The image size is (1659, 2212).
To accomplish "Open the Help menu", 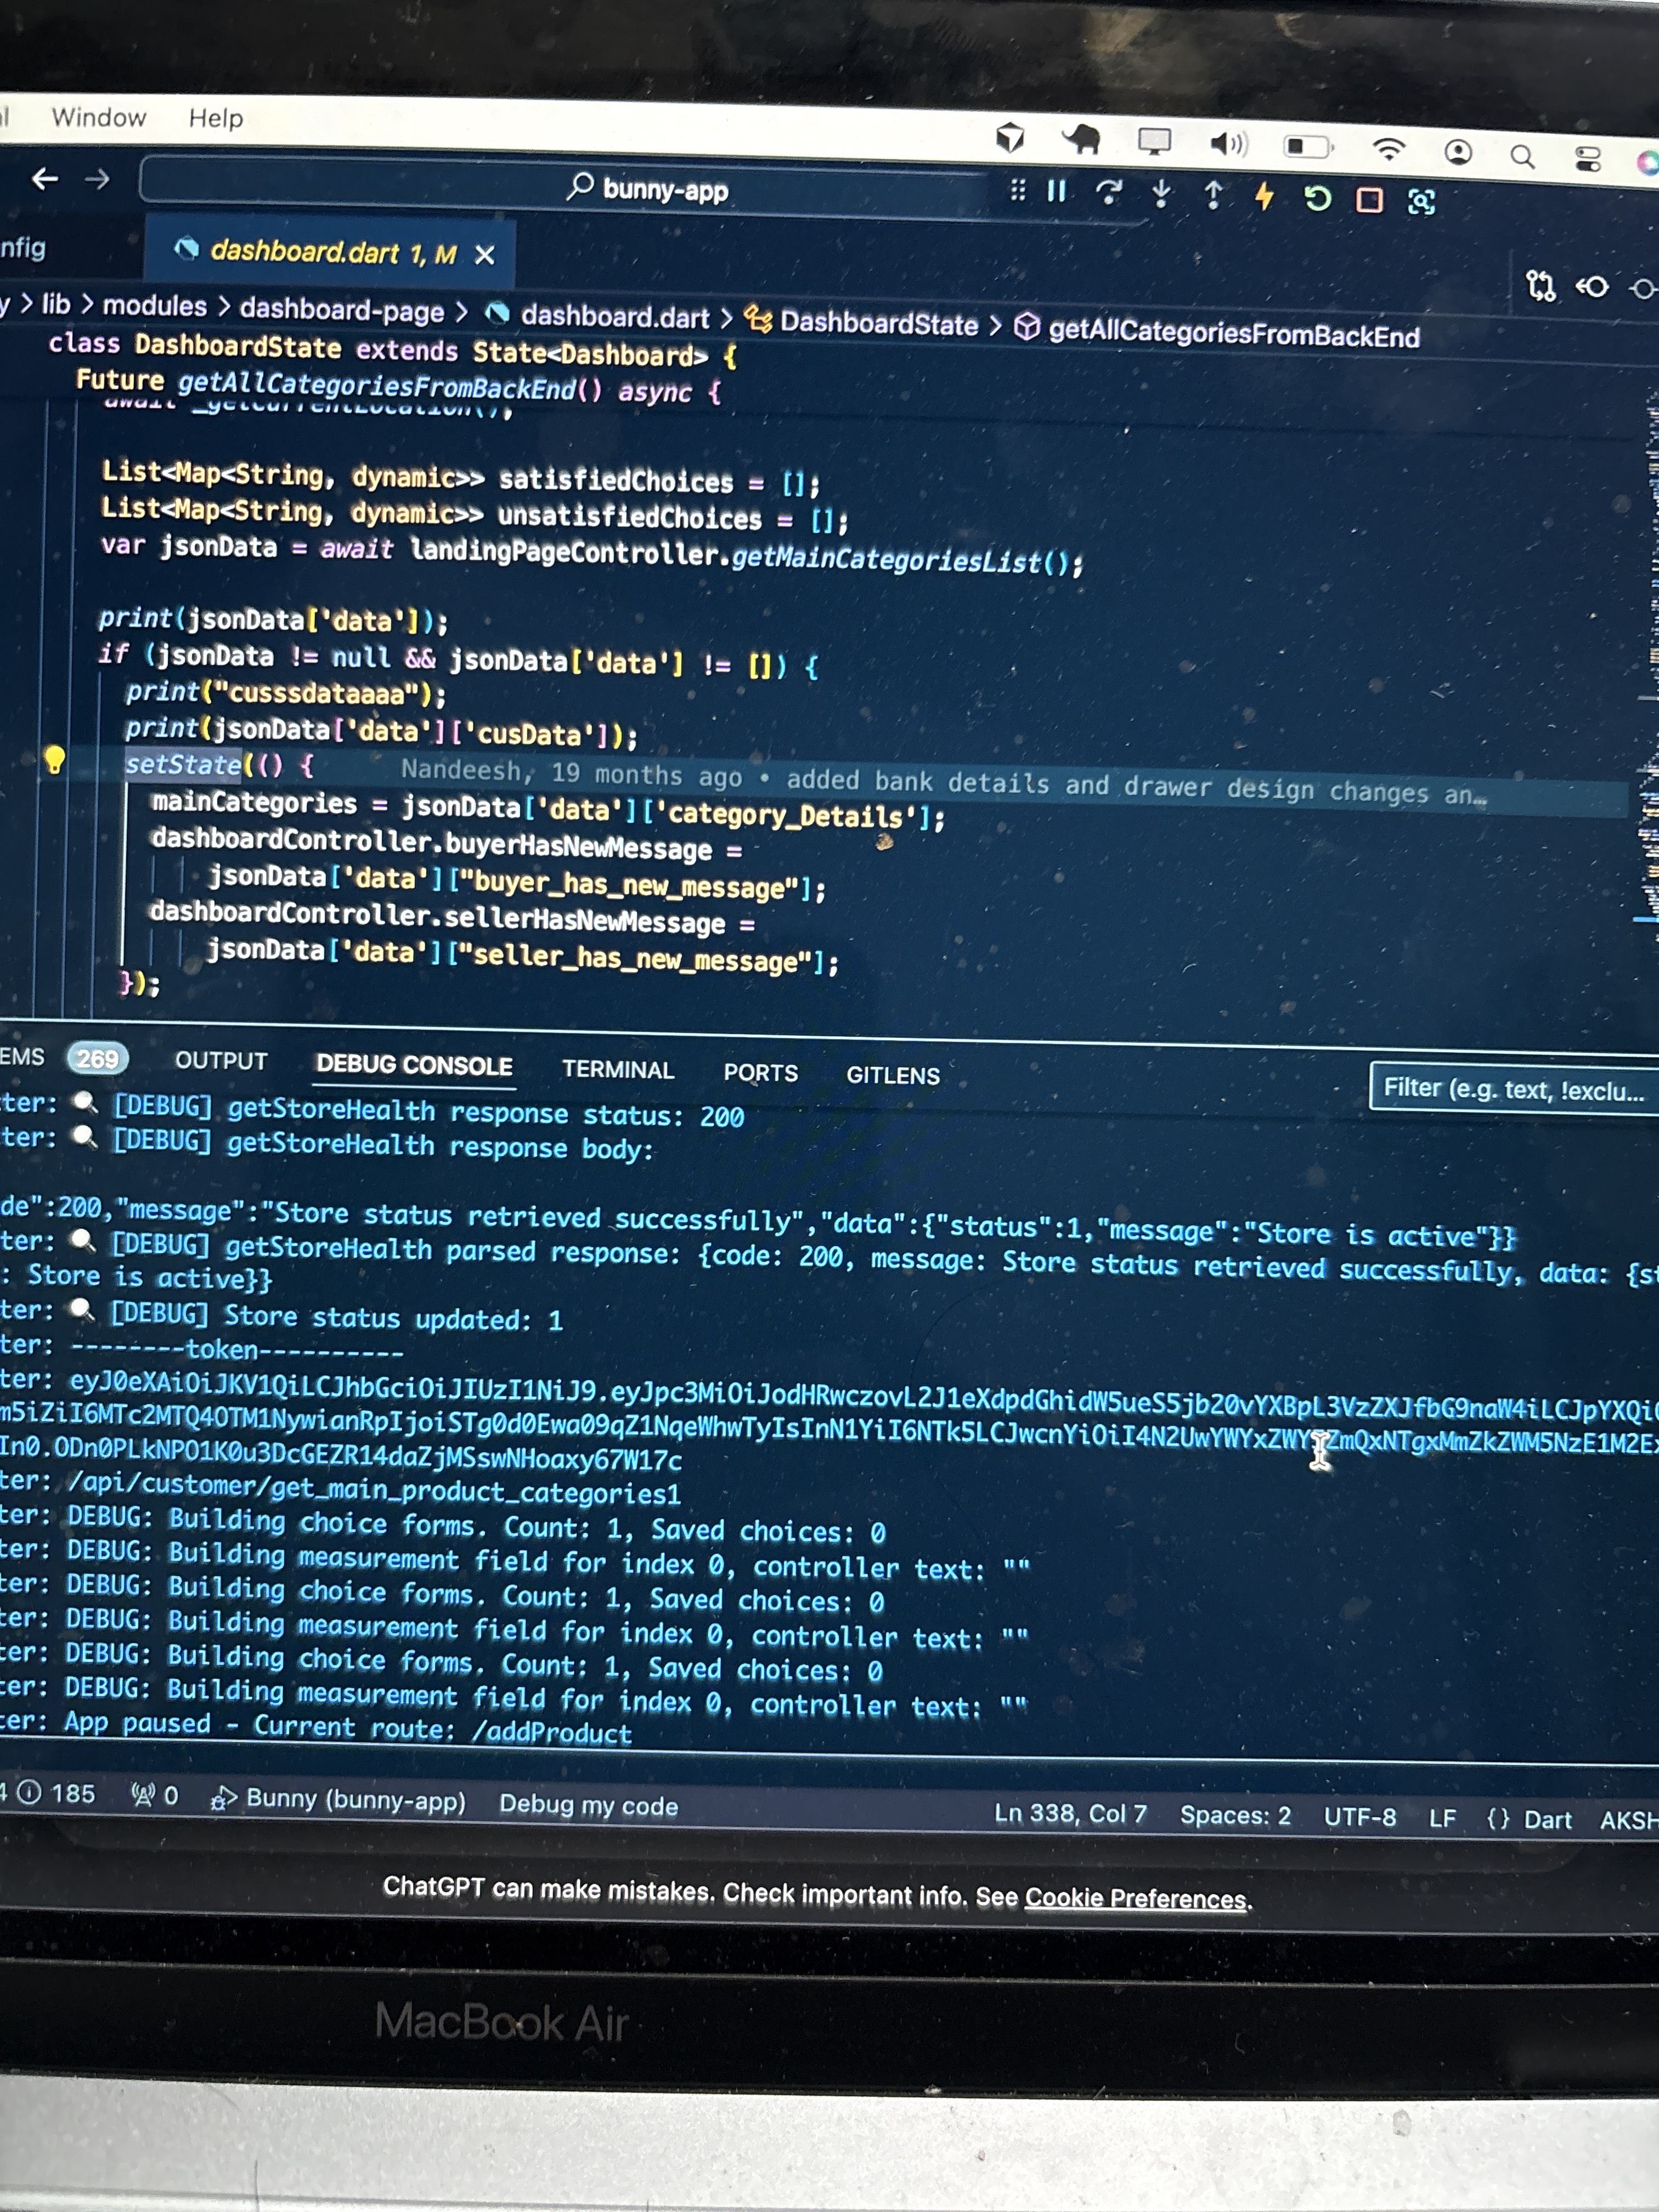I will tap(216, 118).
